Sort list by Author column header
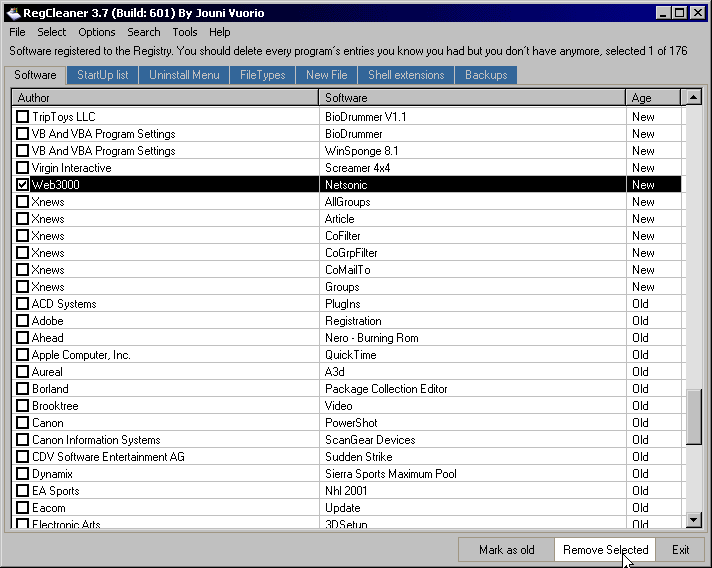 pos(165,98)
